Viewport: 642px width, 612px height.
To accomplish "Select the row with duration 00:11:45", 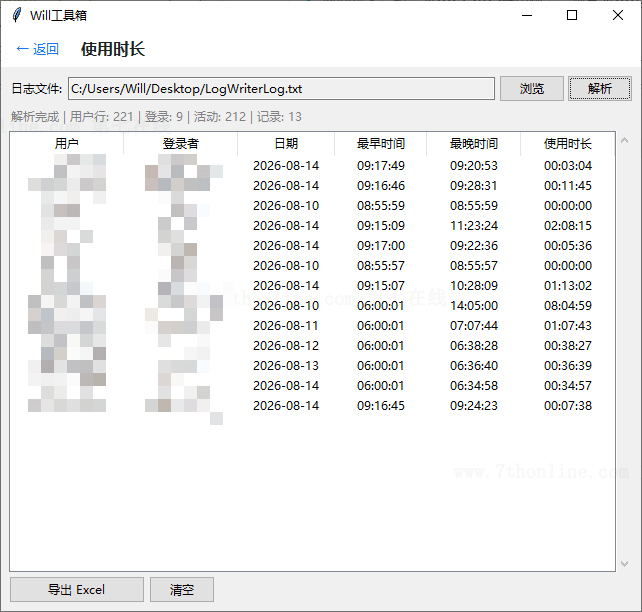I will point(312,185).
